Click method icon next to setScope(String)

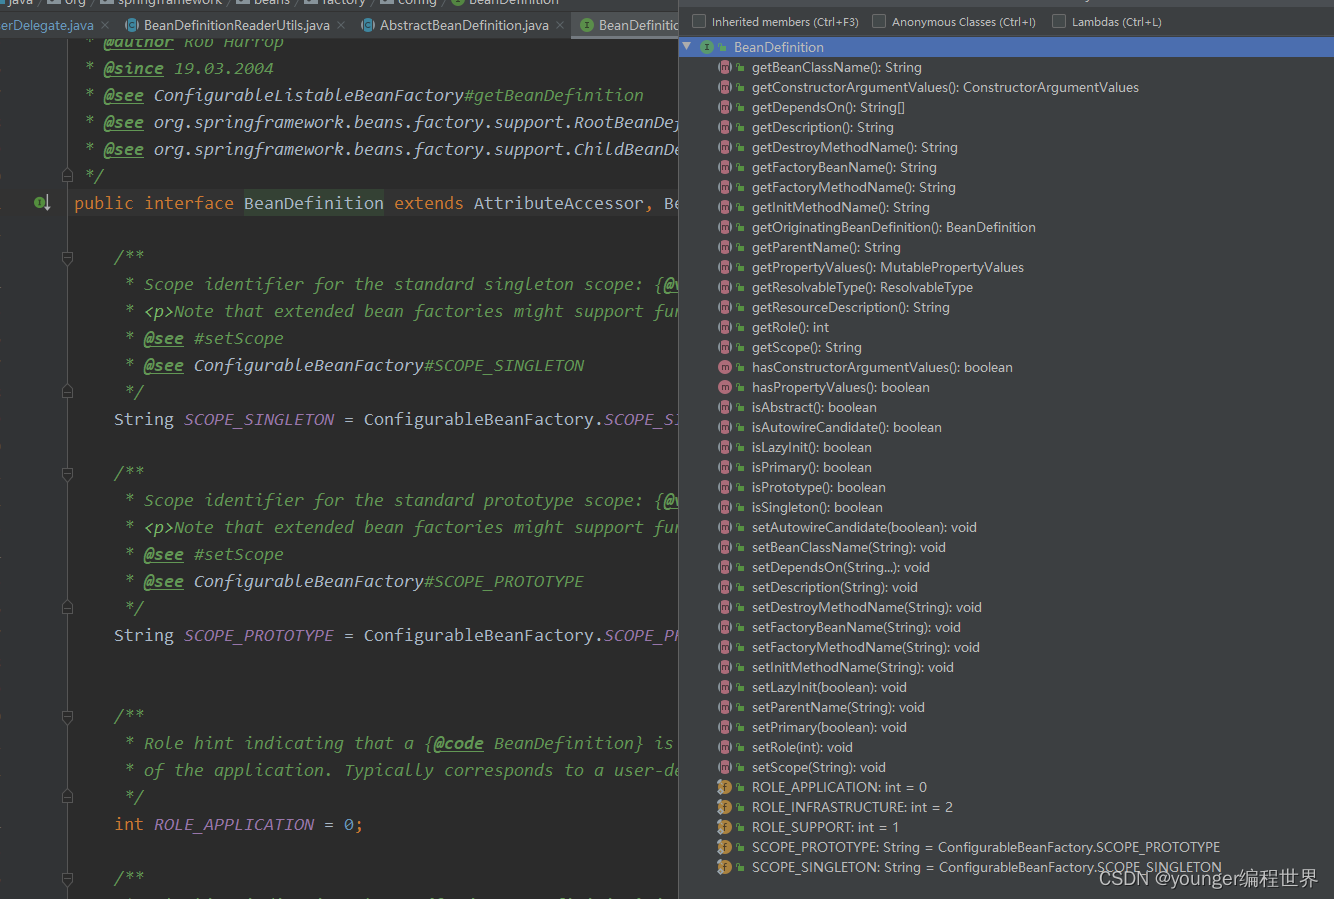click(725, 767)
